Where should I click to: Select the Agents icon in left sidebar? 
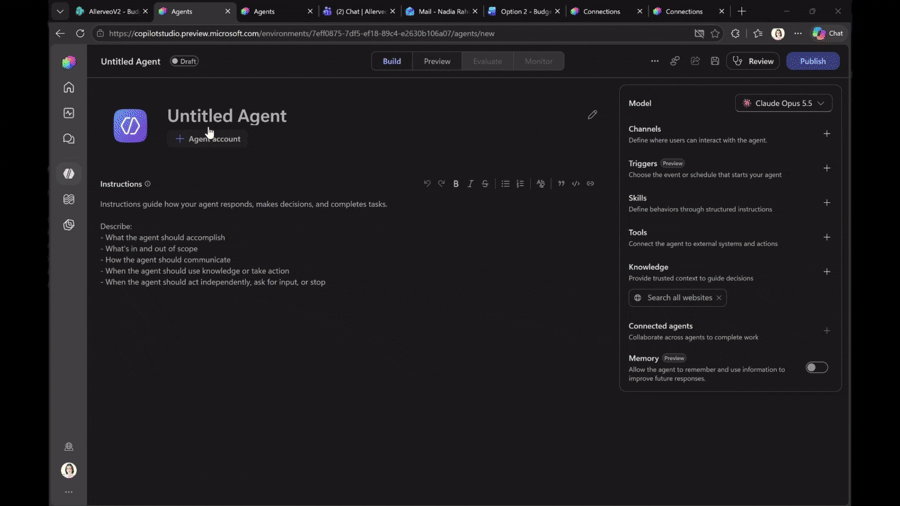(x=69, y=174)
